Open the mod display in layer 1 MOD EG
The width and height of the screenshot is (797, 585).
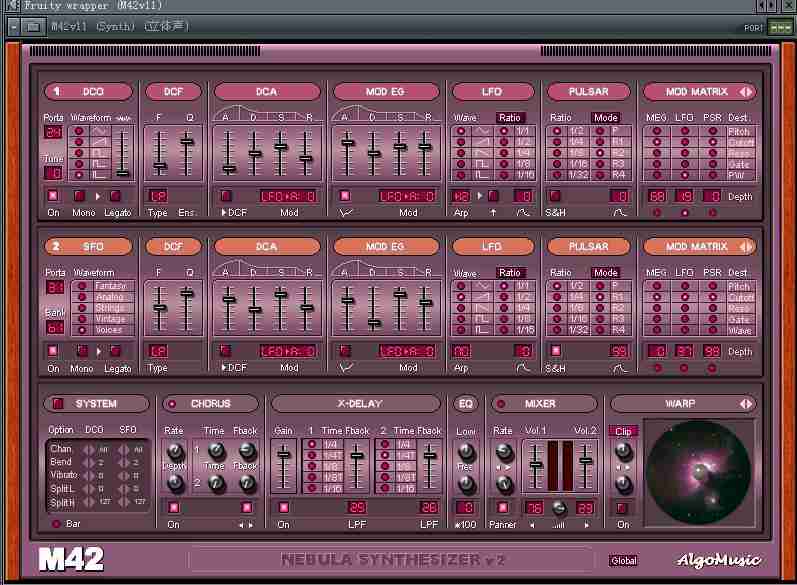tap(407, 196)
